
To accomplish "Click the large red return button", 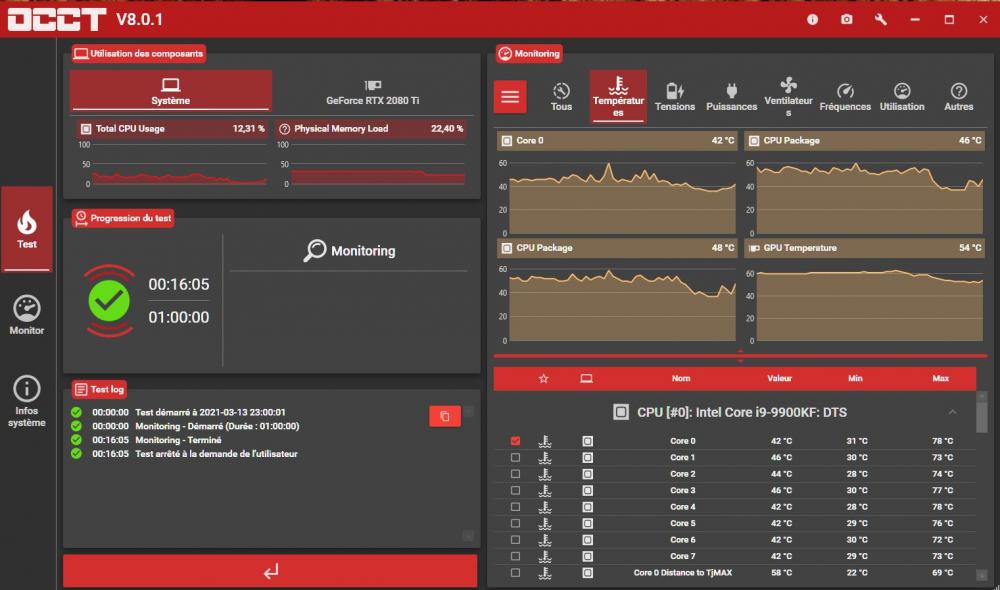I will click(270, 571).
